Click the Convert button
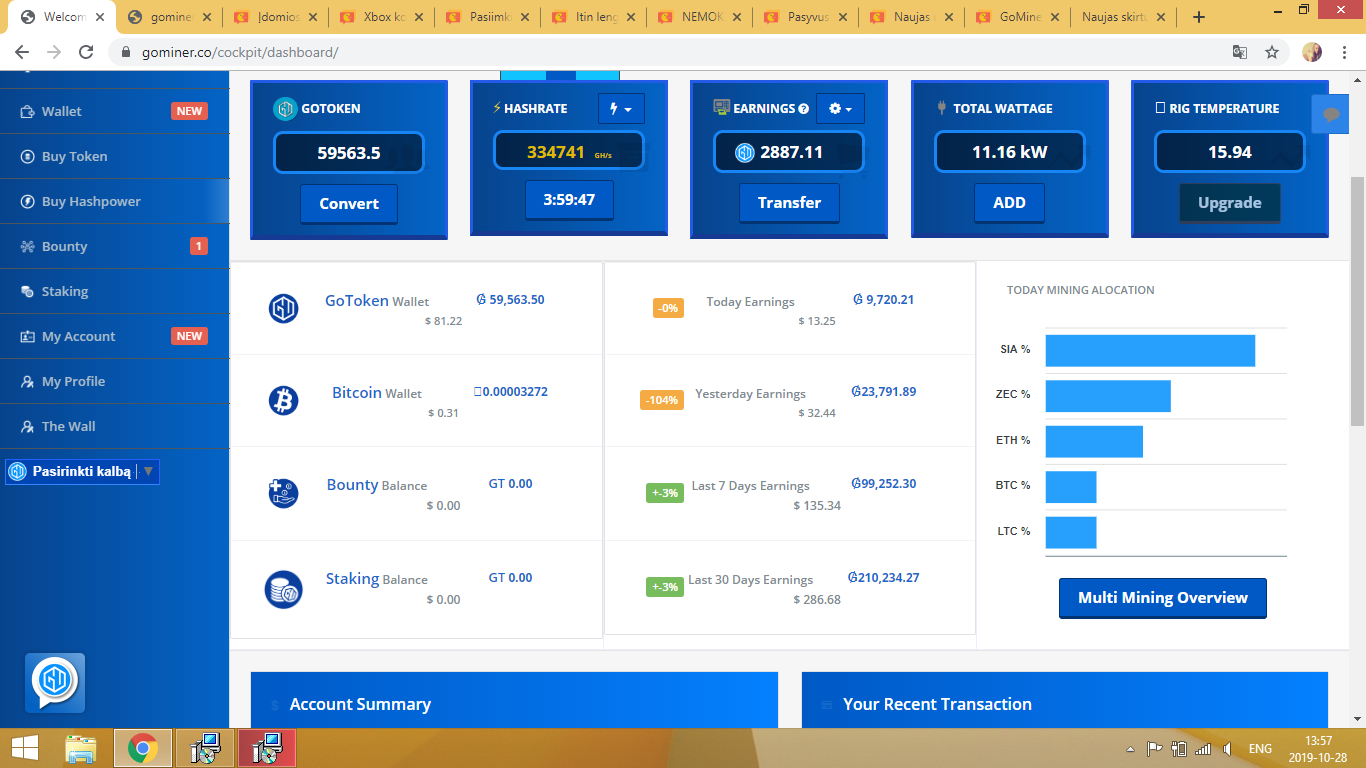The width and height of the screenshot is (1366, 768). [349, 203]
